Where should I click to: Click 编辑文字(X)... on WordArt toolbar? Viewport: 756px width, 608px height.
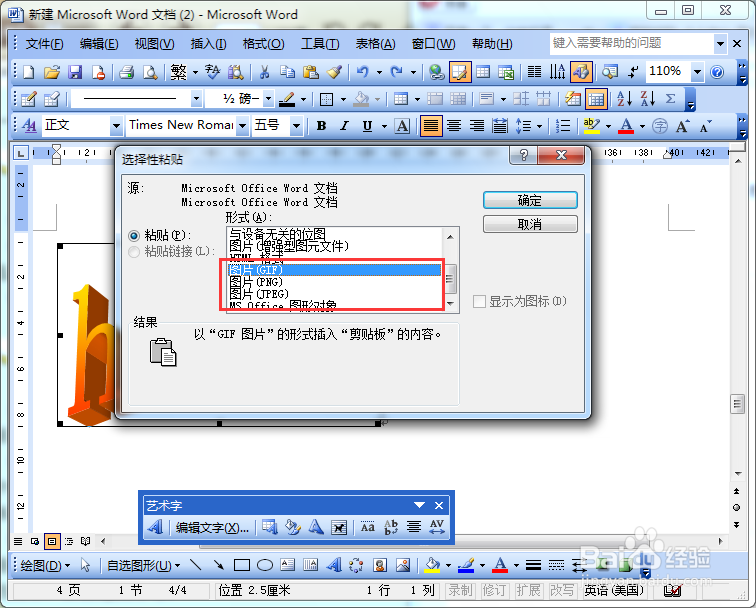coord(212,527)
